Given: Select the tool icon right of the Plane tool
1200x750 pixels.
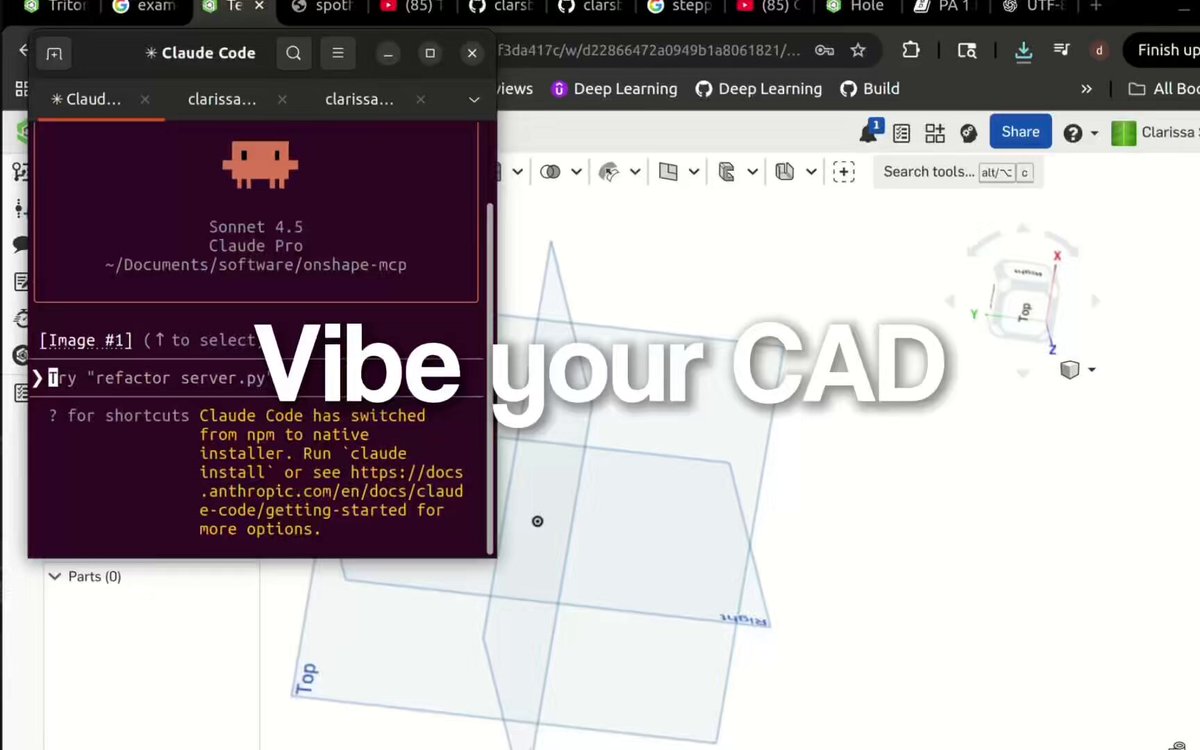Looking at the screenshot, I should 727,172.
